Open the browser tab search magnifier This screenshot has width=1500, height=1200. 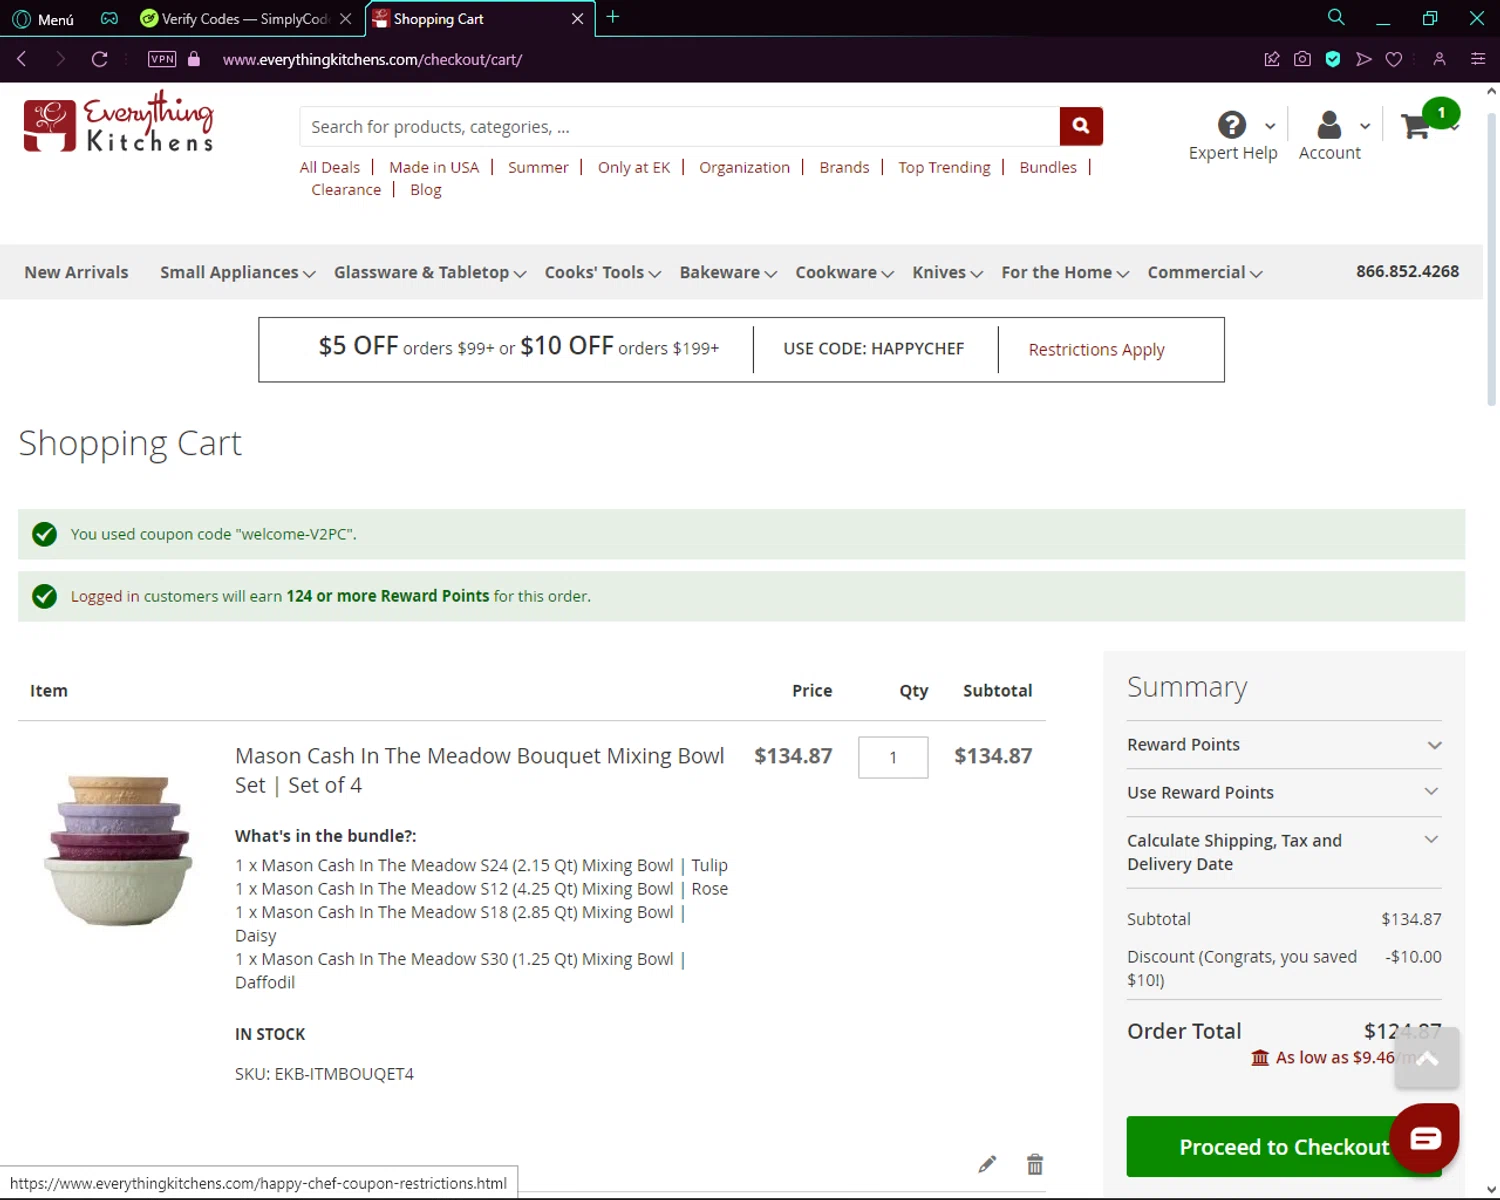coord(1336,17)
